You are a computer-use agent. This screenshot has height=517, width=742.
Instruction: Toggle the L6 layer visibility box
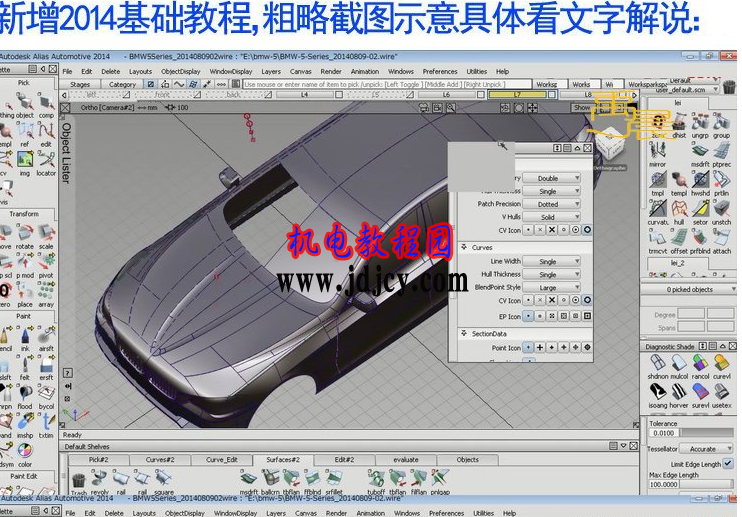point(481,95)
